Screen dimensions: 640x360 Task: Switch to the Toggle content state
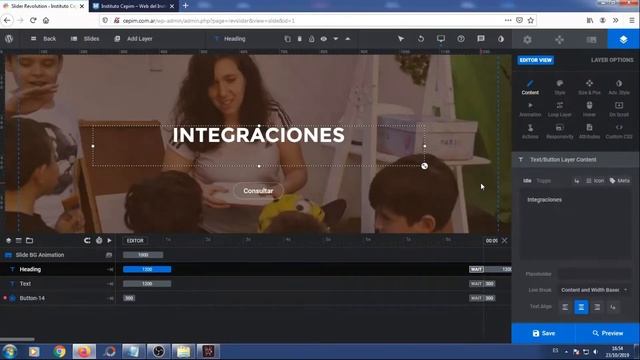pyautogui.click(x=543, y=180)
